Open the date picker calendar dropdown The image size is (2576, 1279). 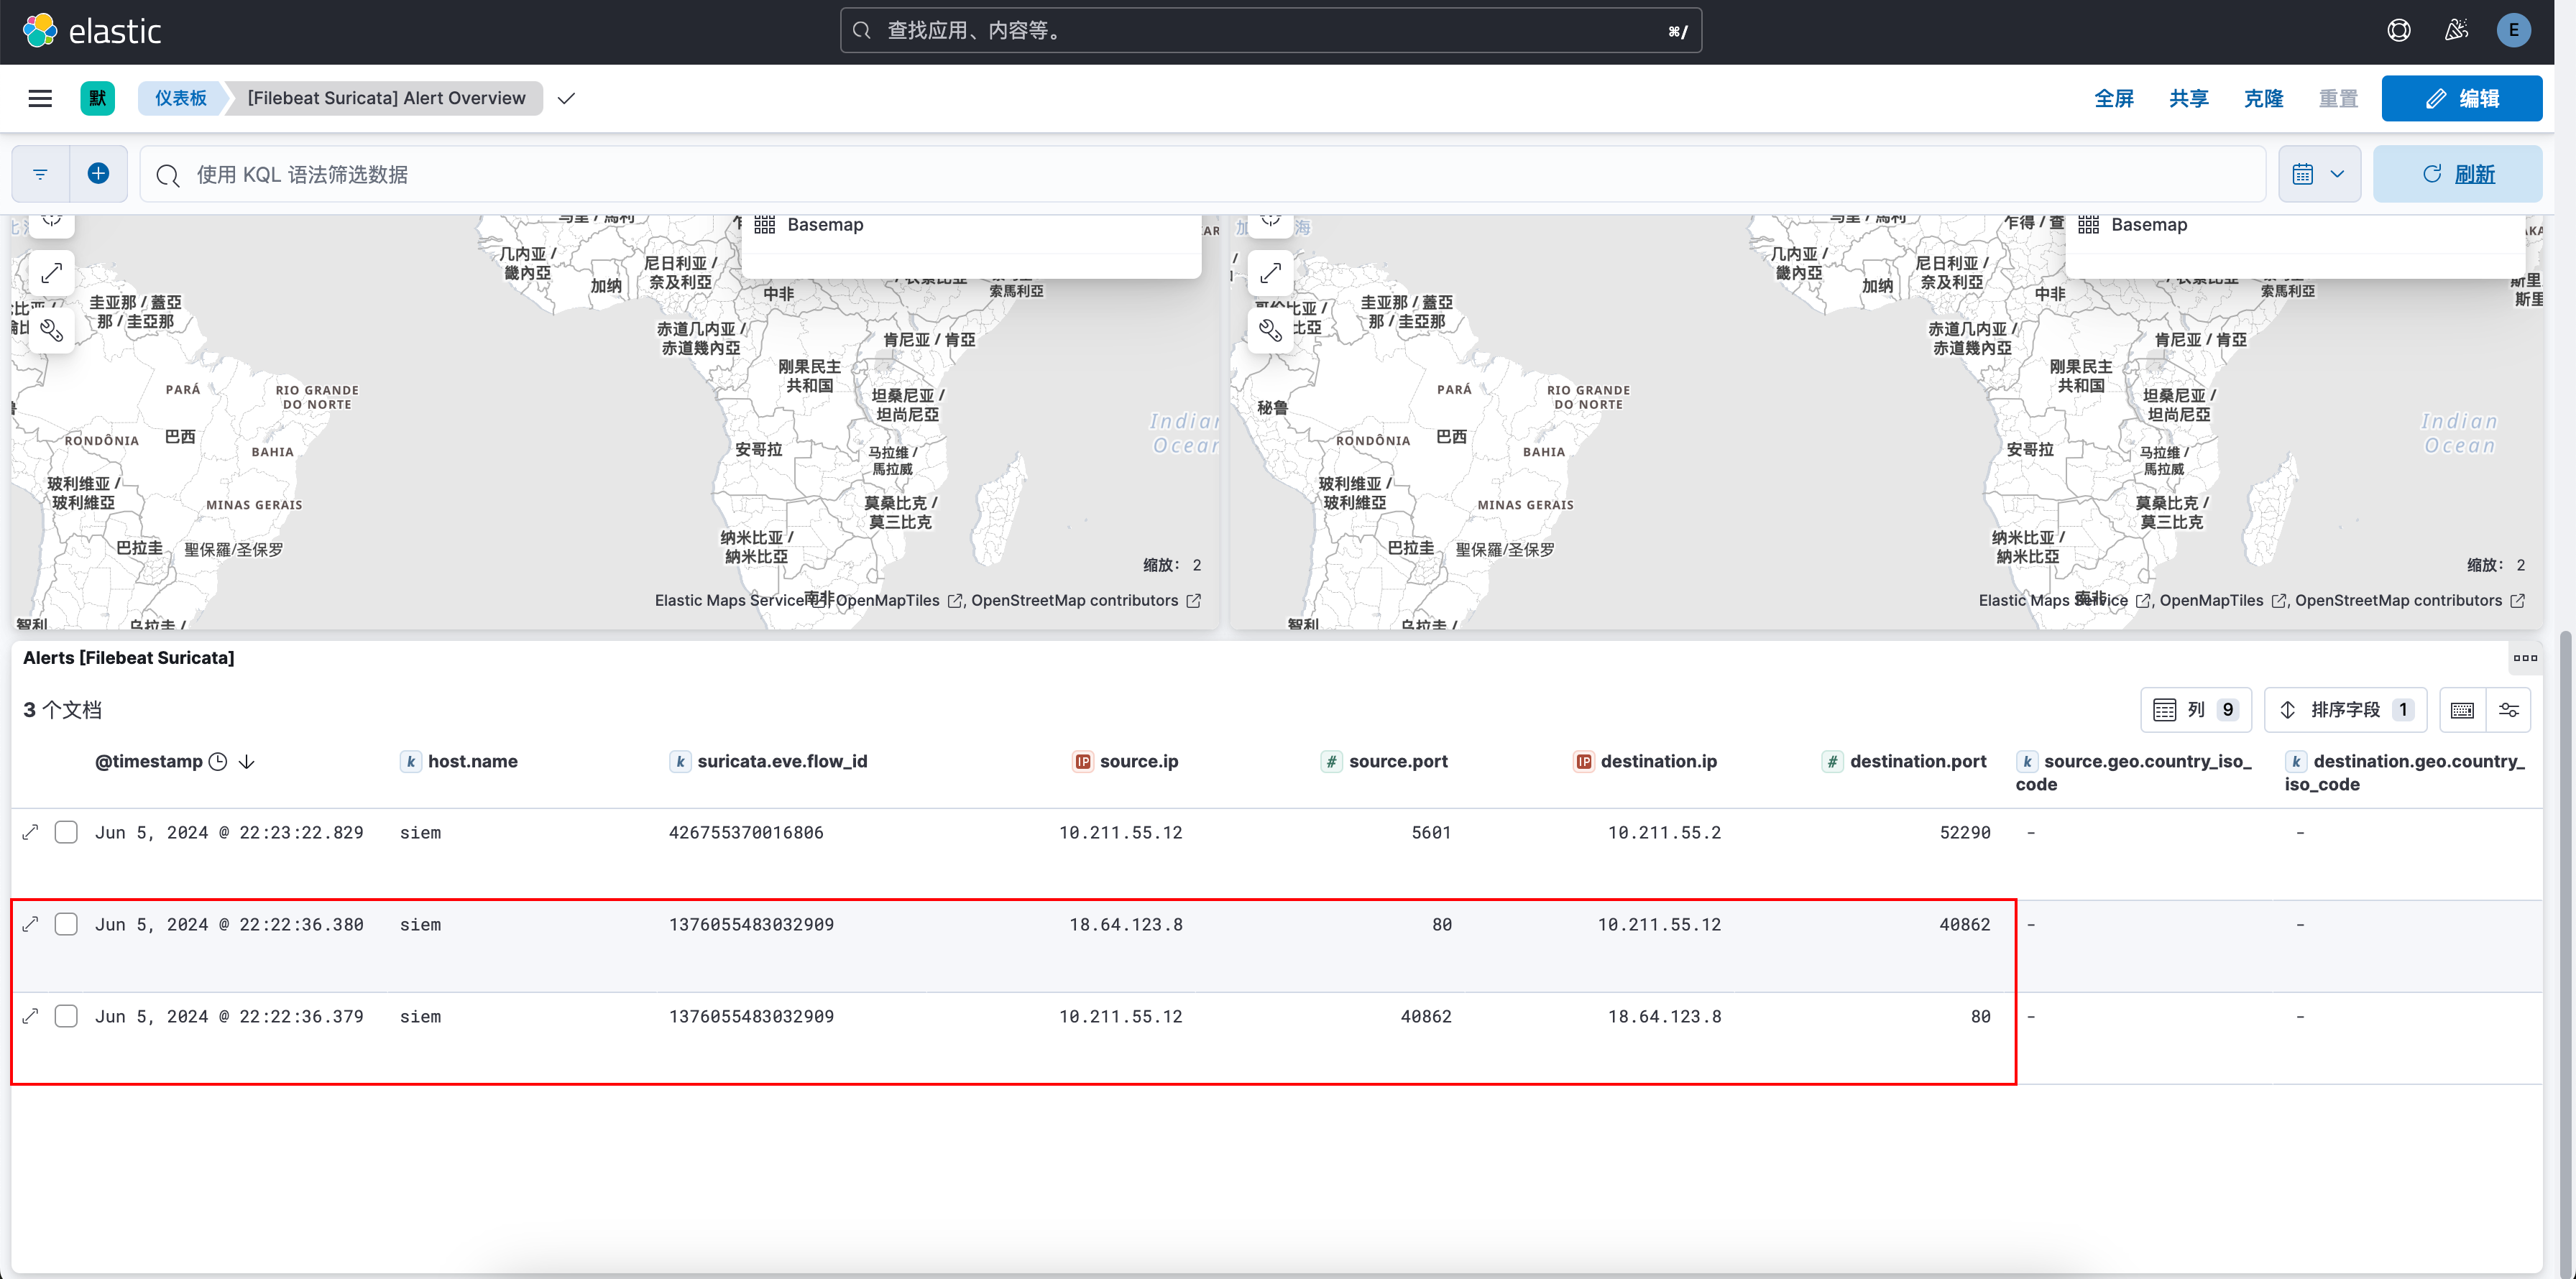[2319, 173]
